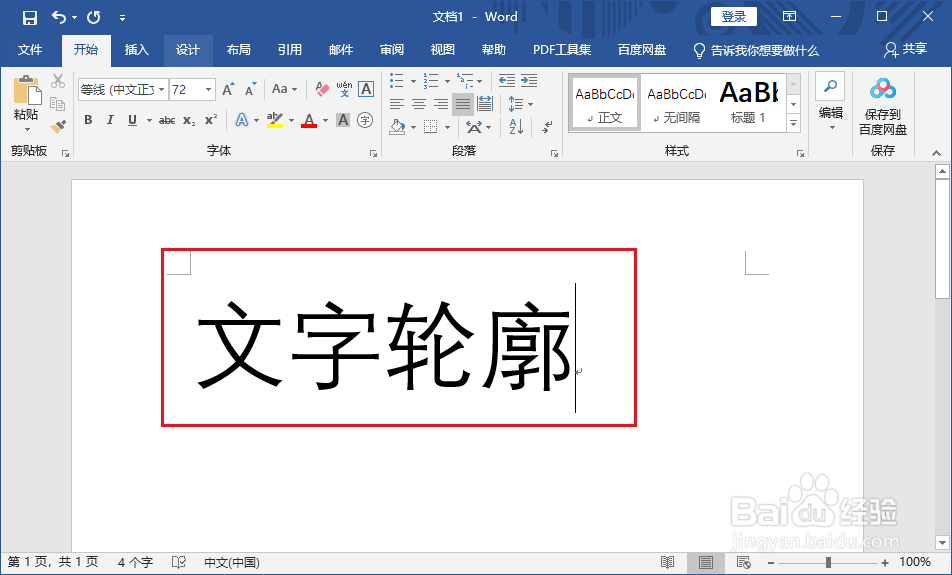Image resolution: width=952 pixels, height=575 pixels.
Task: Switch to the Review (审阅) tab
Action: click(x=392, y=50)
